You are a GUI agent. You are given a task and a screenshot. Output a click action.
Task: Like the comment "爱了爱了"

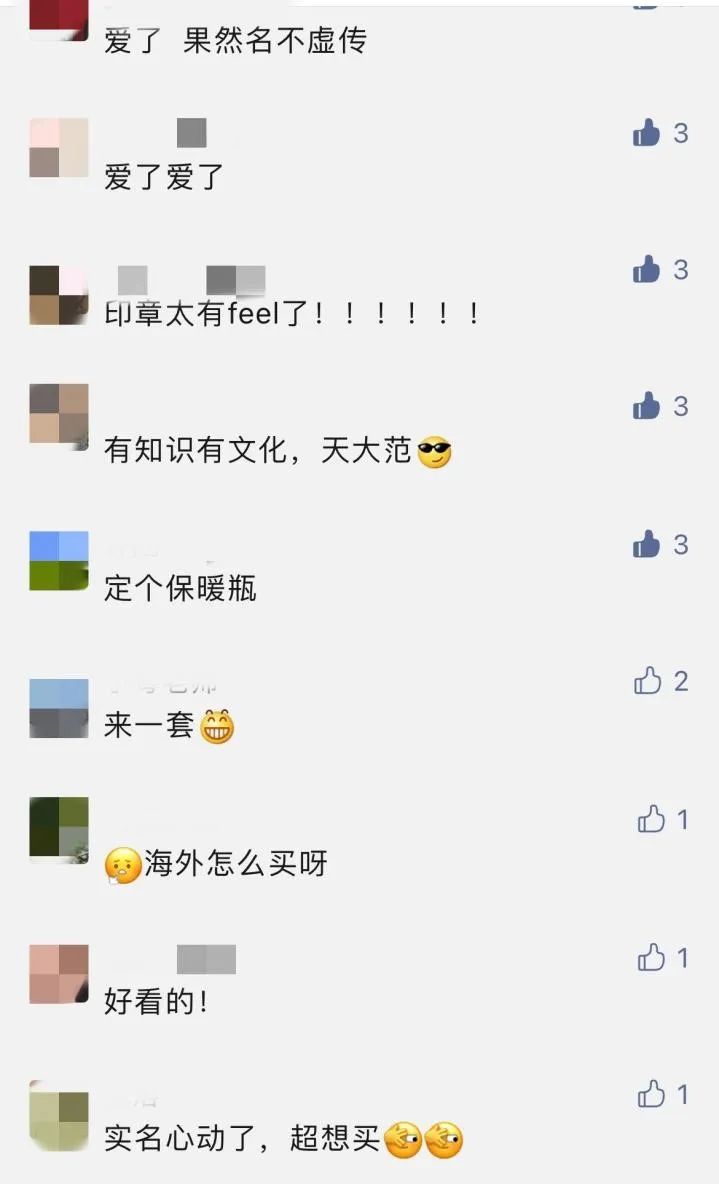646,133
